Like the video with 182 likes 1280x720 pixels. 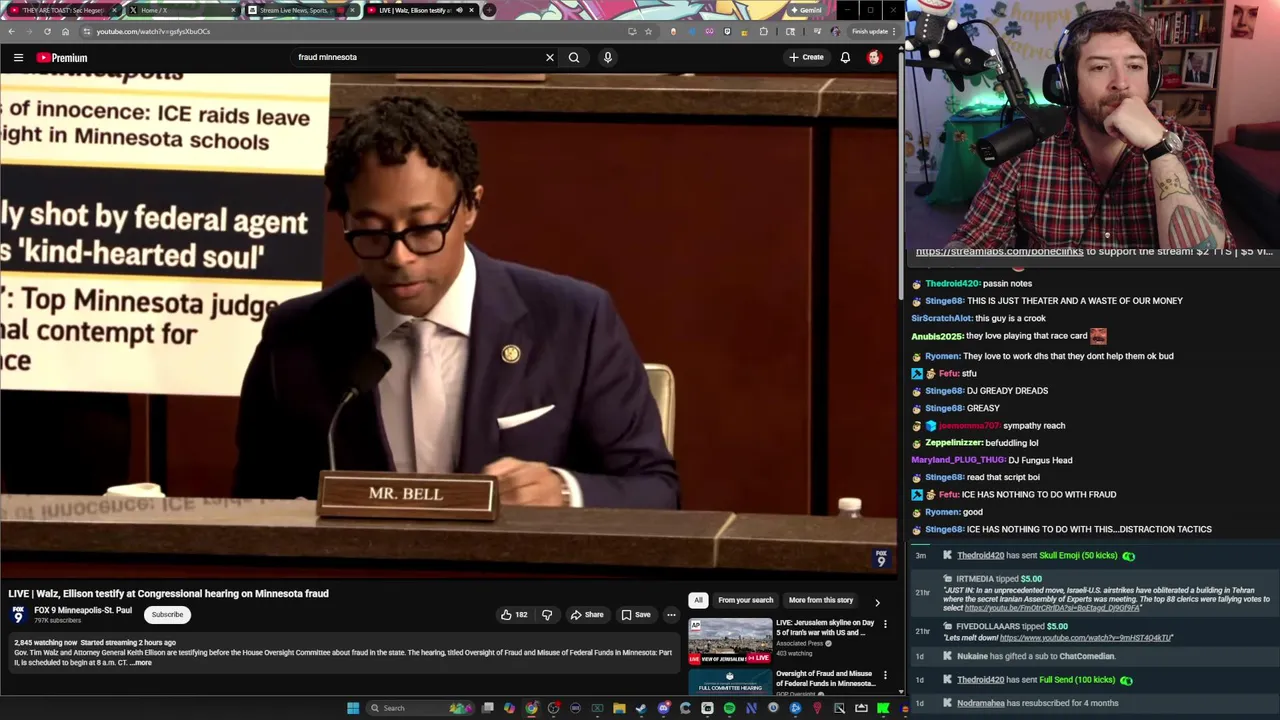[514, 615]
